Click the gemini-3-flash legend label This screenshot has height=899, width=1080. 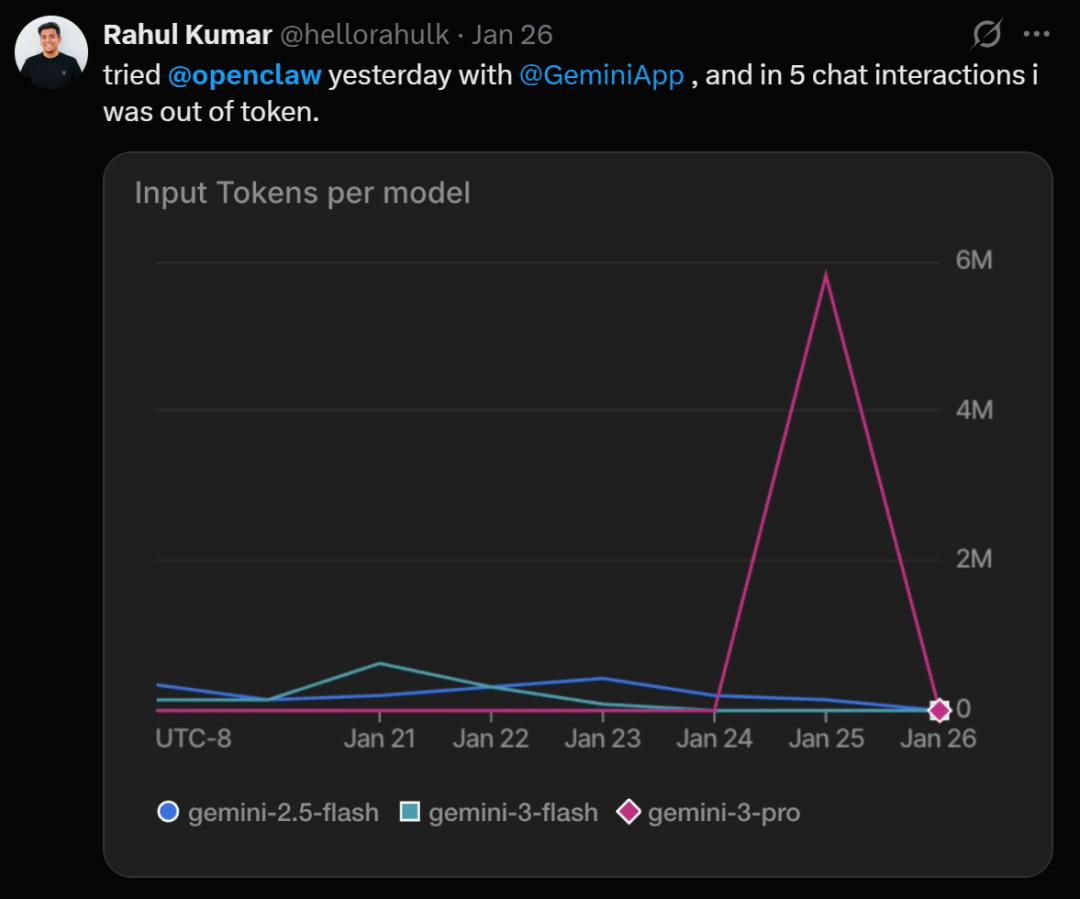(x=513, y=813)
